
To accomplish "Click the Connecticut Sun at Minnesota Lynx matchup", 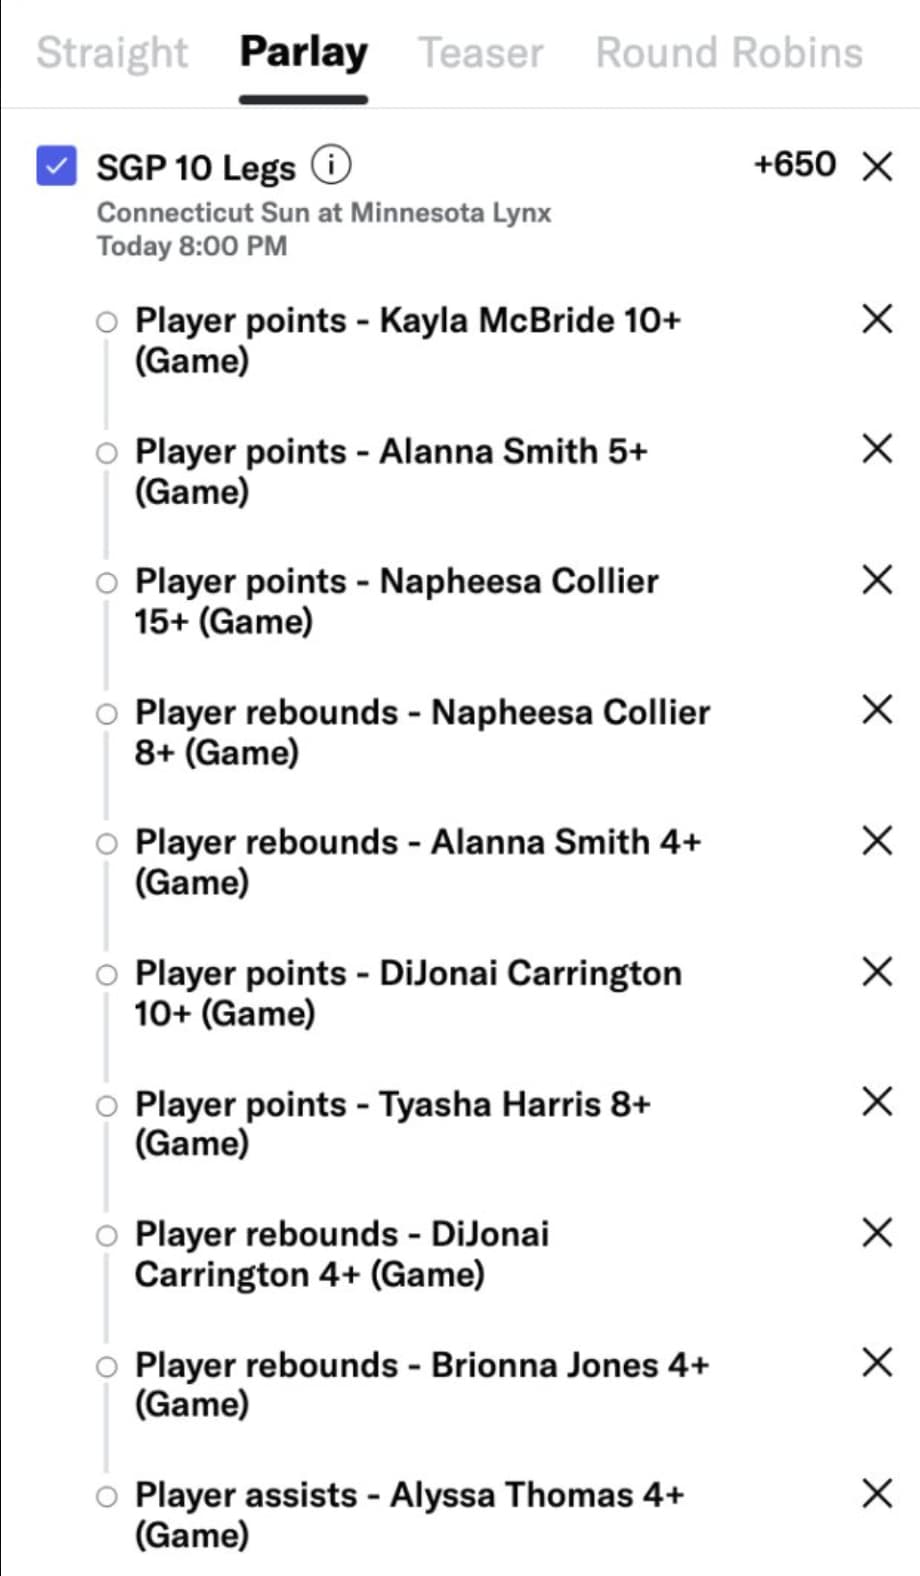I will click(x=324, y=213).
